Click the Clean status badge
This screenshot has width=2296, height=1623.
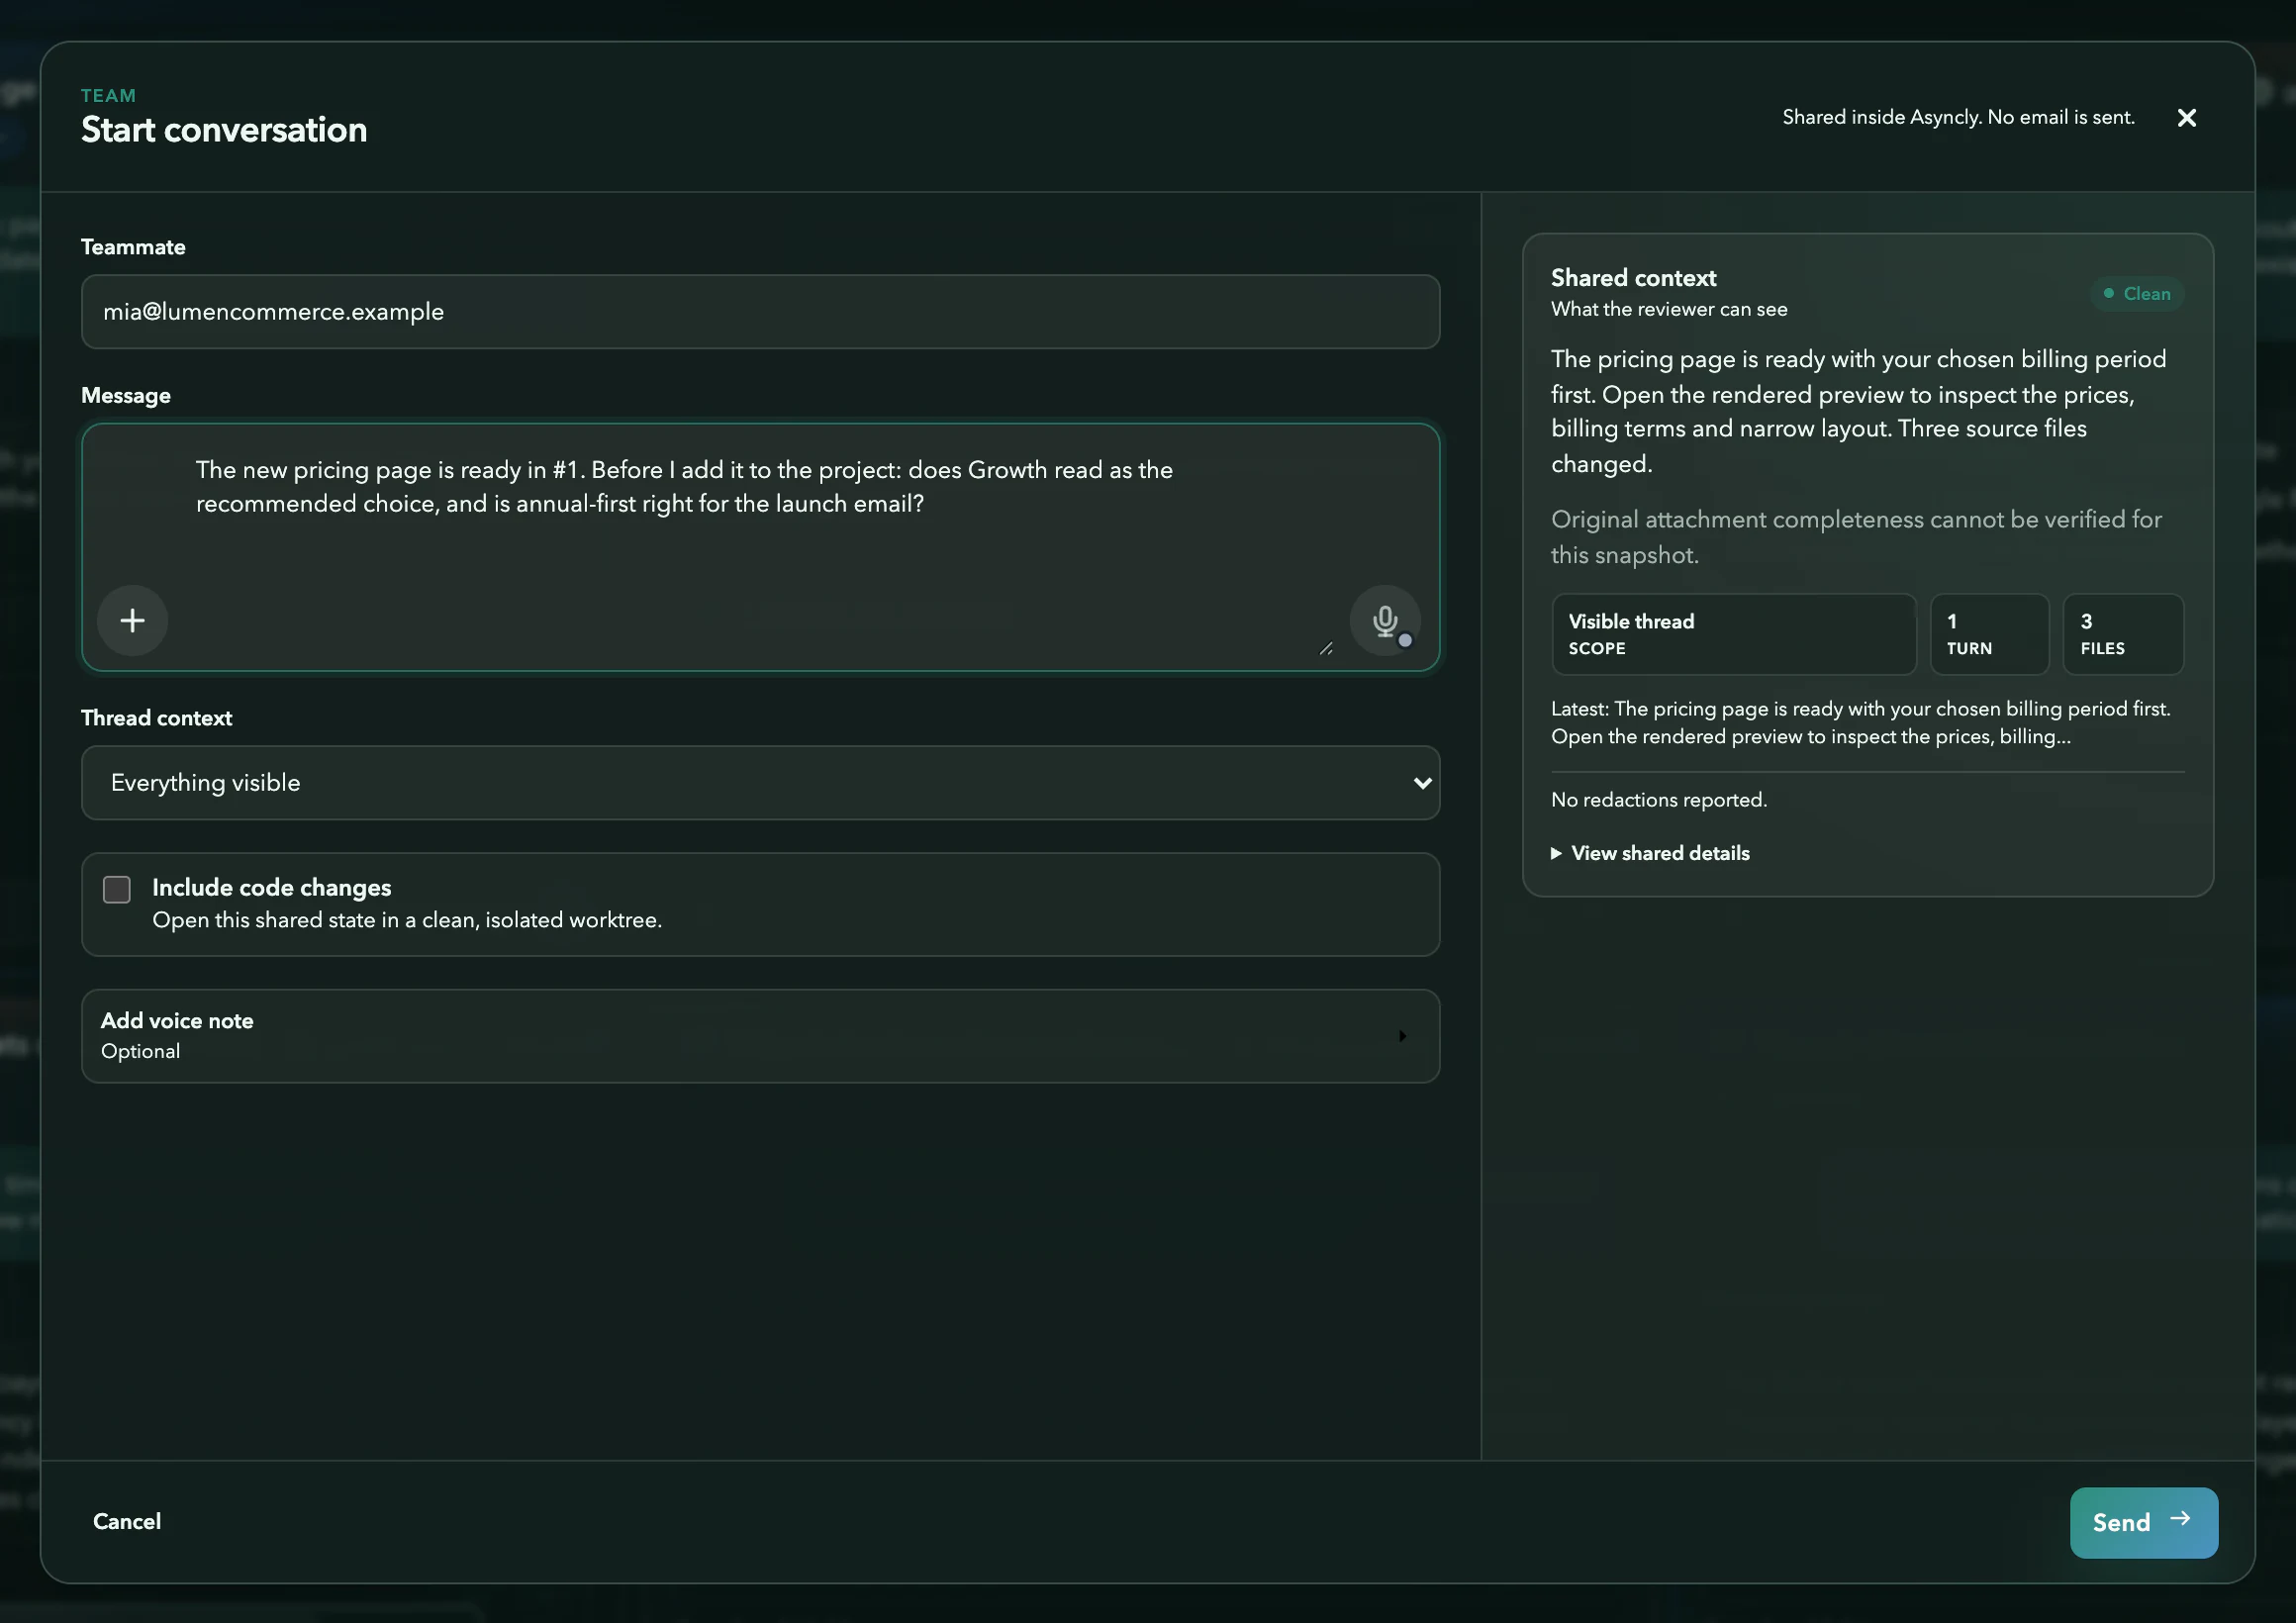[2137, 294]
